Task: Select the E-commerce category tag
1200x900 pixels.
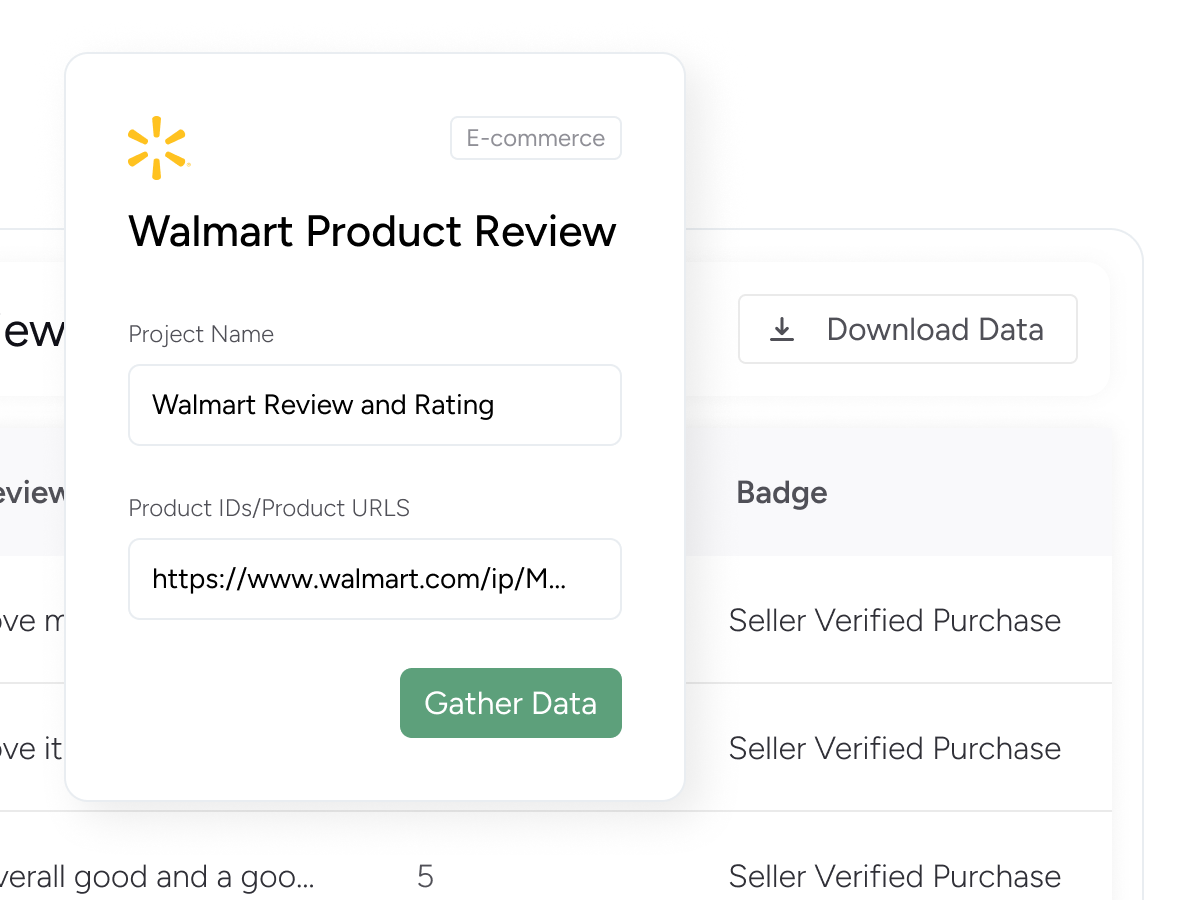Action: (535, 138)
